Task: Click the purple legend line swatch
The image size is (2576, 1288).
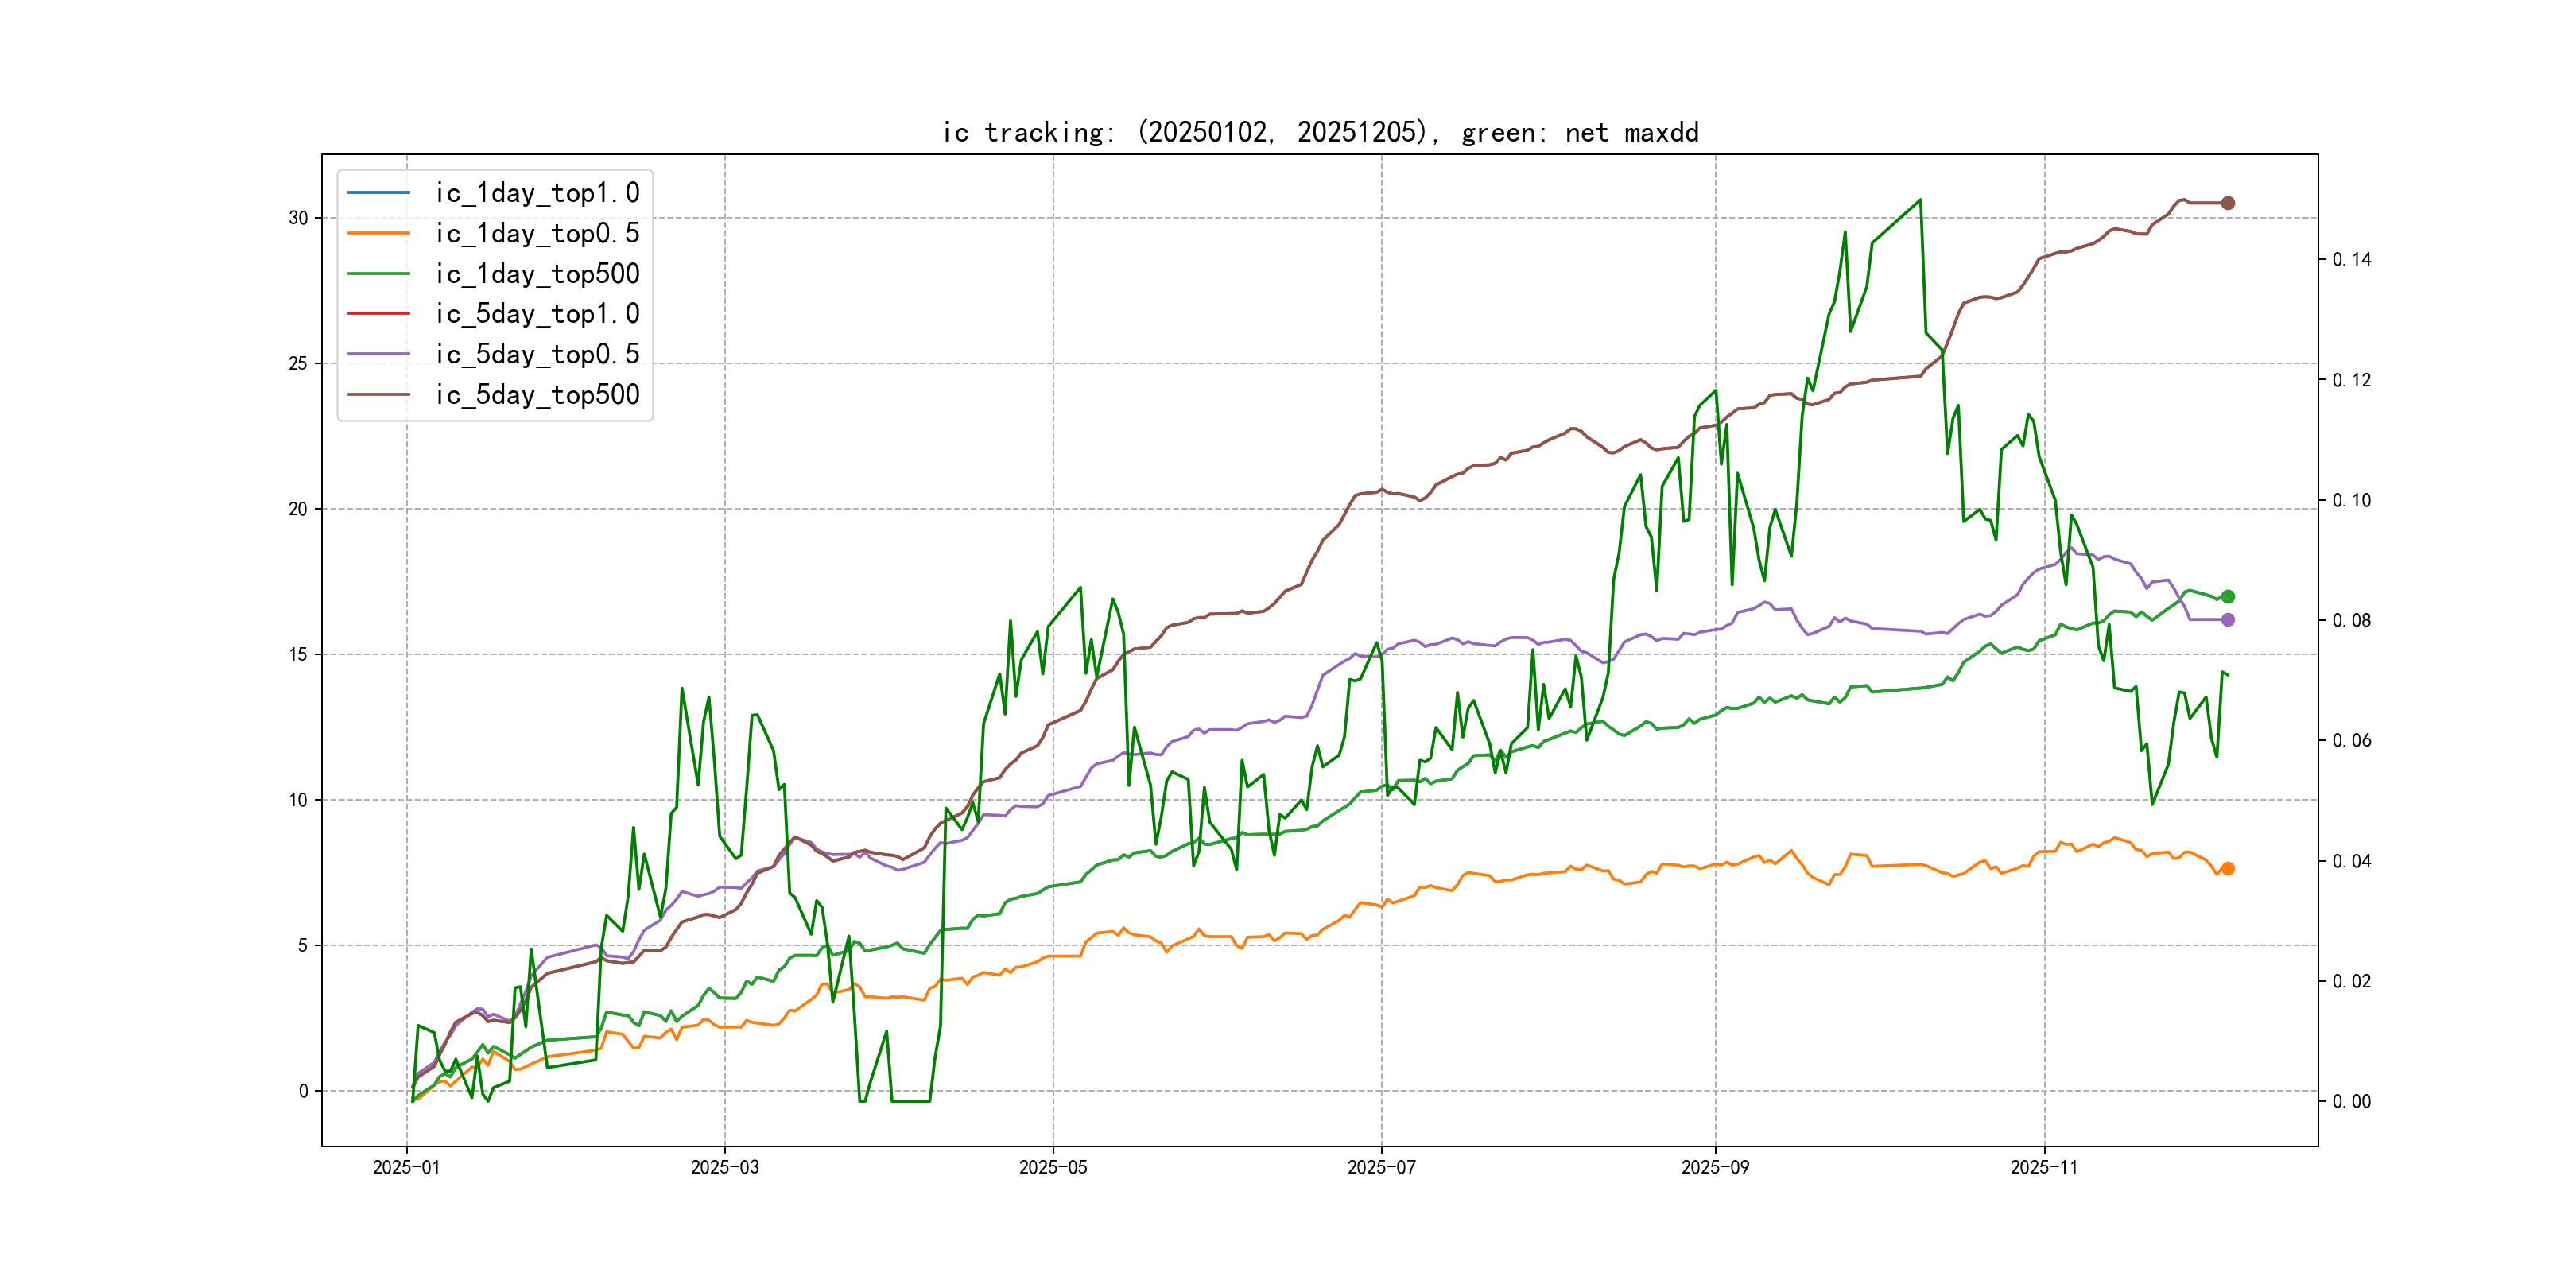Action: [x=378, y=354]
